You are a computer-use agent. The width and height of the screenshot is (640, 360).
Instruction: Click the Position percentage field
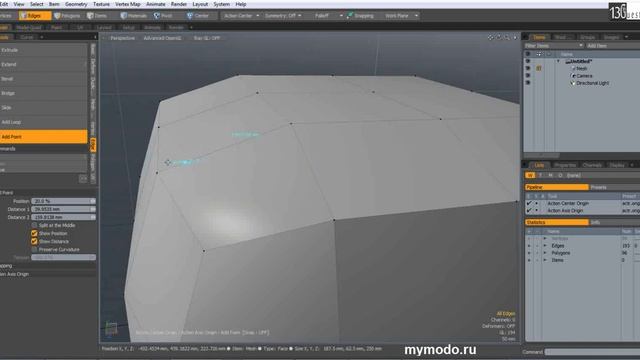point(63,201)
